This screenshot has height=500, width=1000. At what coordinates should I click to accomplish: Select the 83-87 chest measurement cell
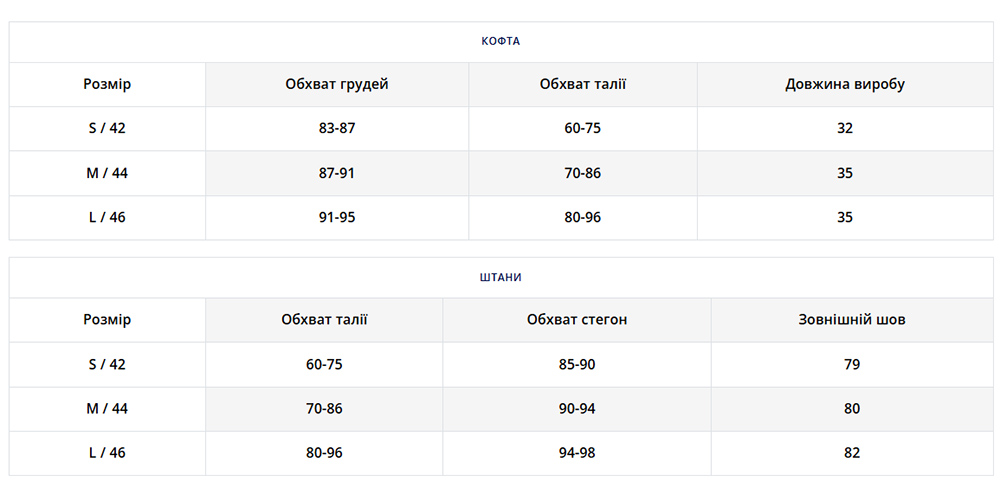[x=337, y=128]
